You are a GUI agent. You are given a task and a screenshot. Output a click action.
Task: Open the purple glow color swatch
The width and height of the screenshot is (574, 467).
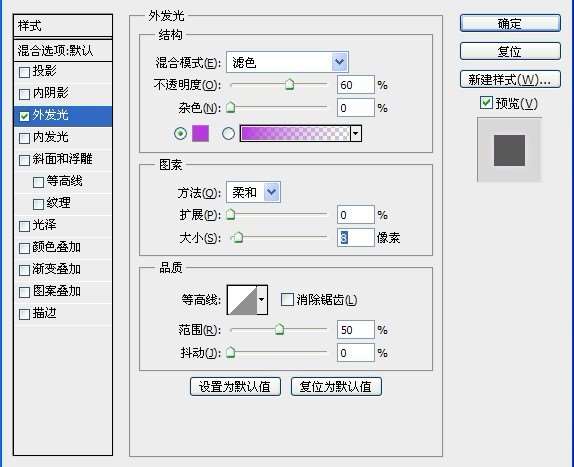coord(200,133)
